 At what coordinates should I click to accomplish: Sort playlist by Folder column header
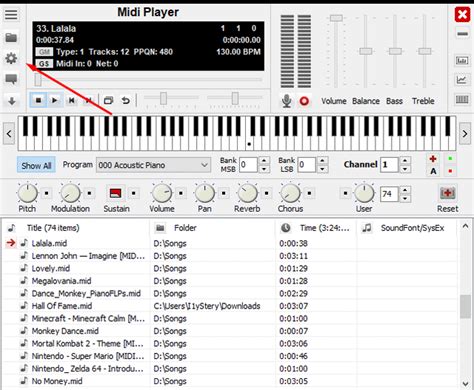click(x=213, y=228)
